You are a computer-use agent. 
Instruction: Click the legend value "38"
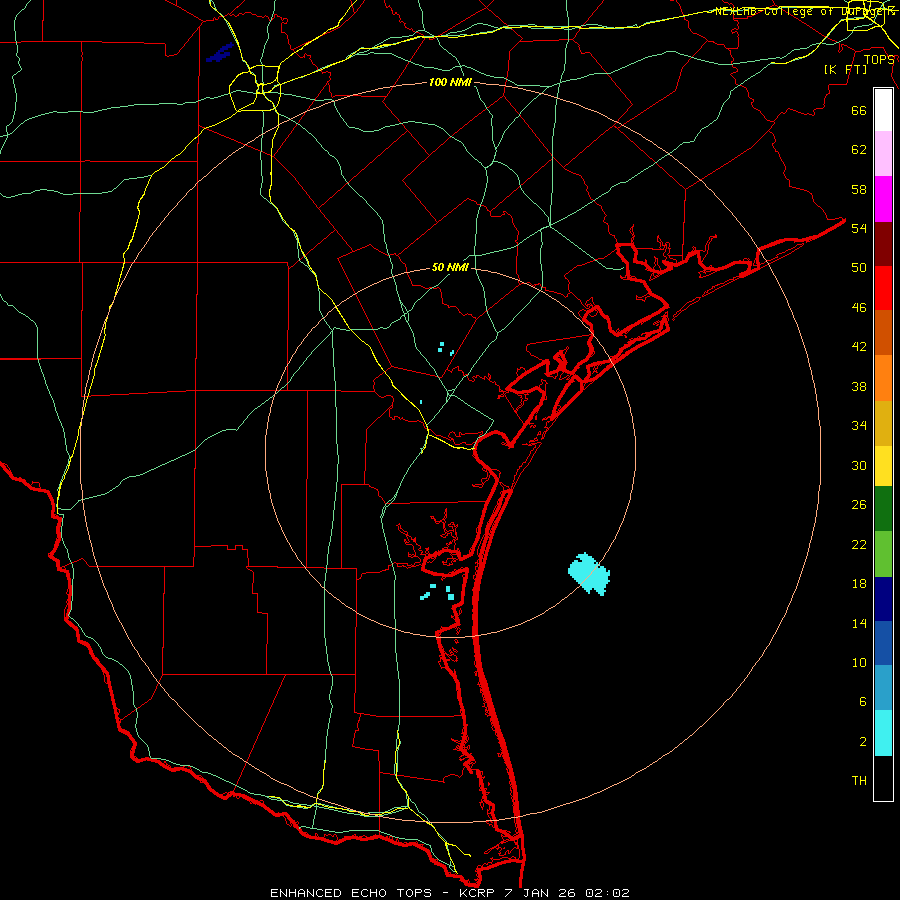(859, 386)
